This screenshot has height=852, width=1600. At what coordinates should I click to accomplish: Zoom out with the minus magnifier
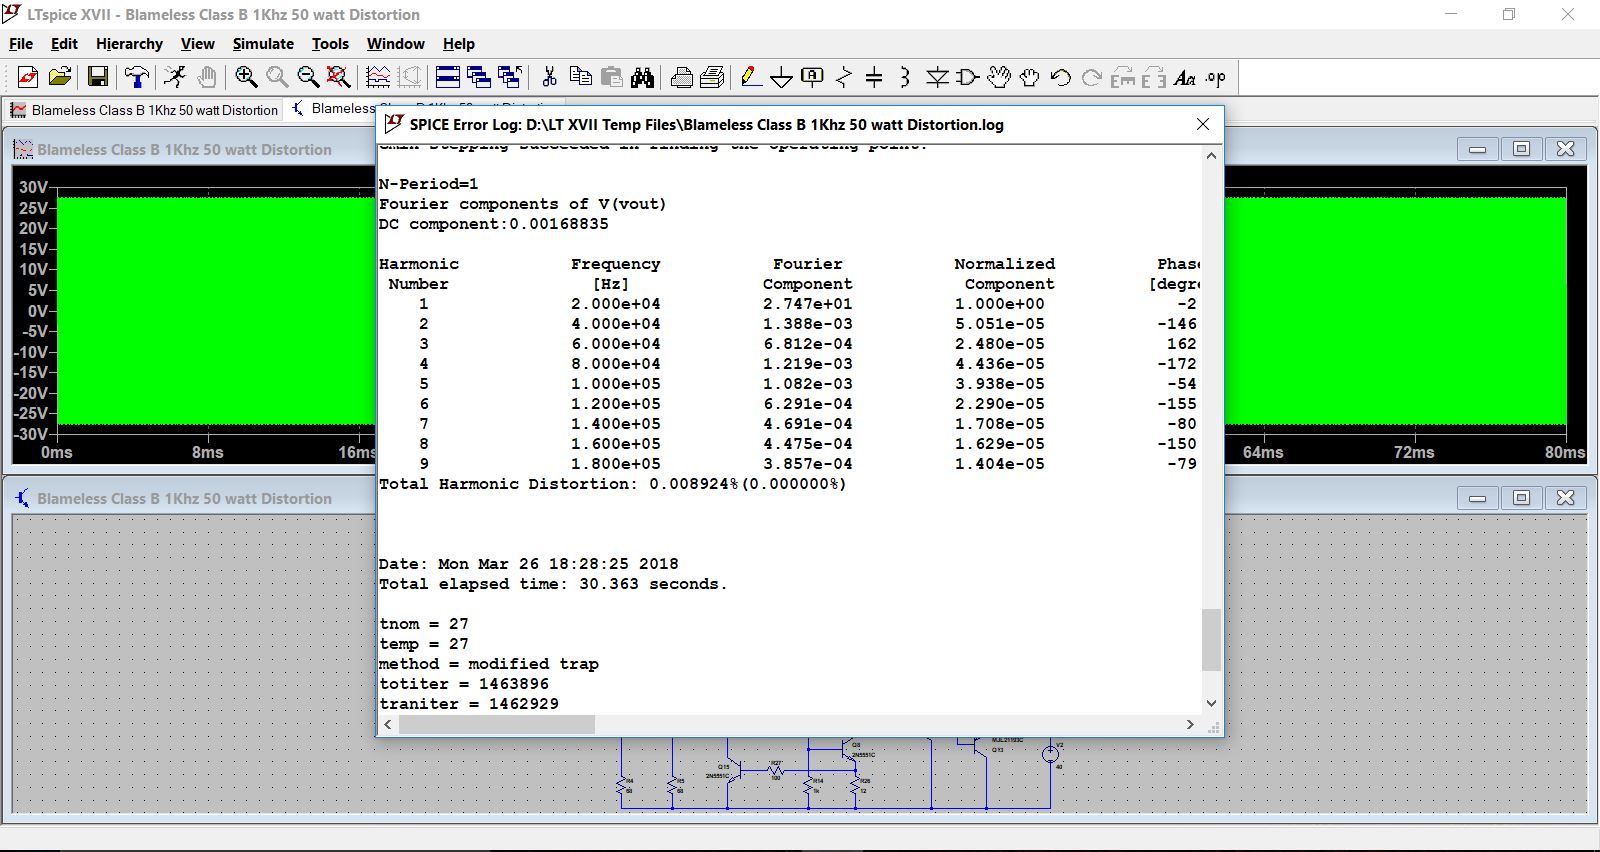[x=308, y=77]
